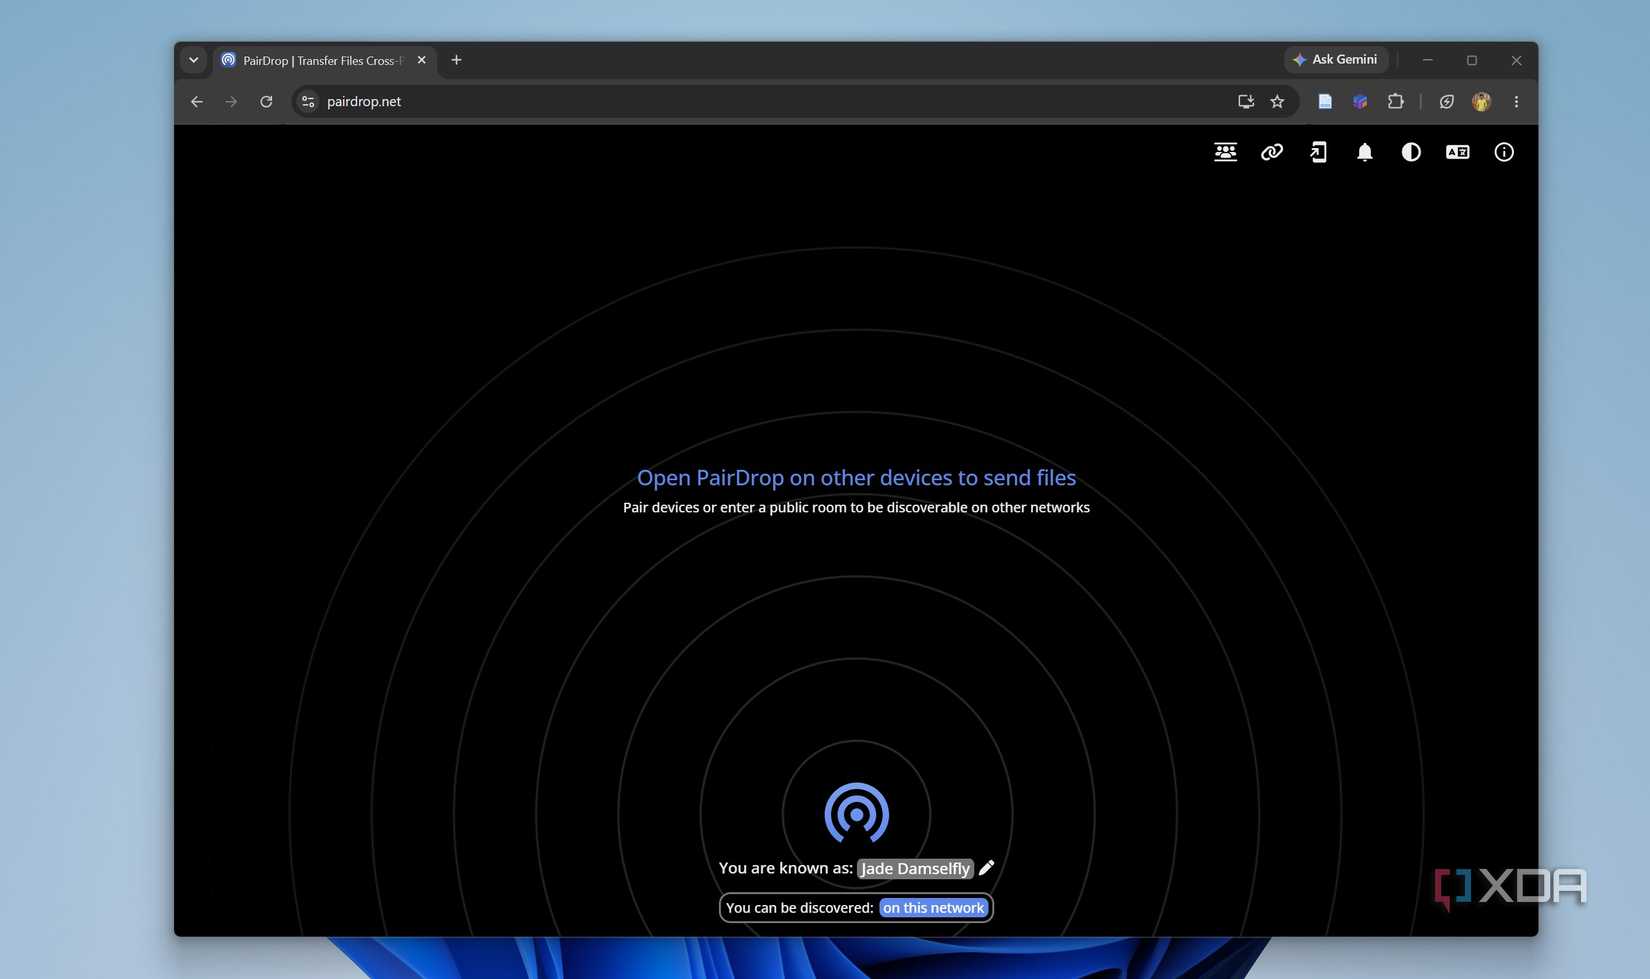Screen dimensions: 1650x979
Task: Open the public room icon in PairDrop header
Action: click(x=1225, y=152)
